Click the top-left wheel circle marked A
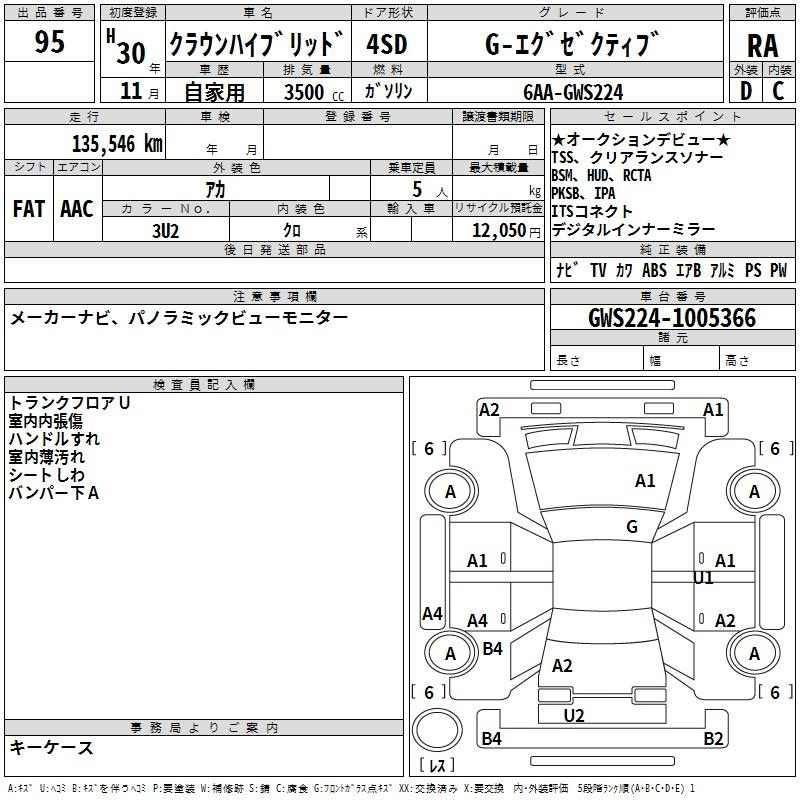This screenshot has width=800, height=800. click(450, 491)
